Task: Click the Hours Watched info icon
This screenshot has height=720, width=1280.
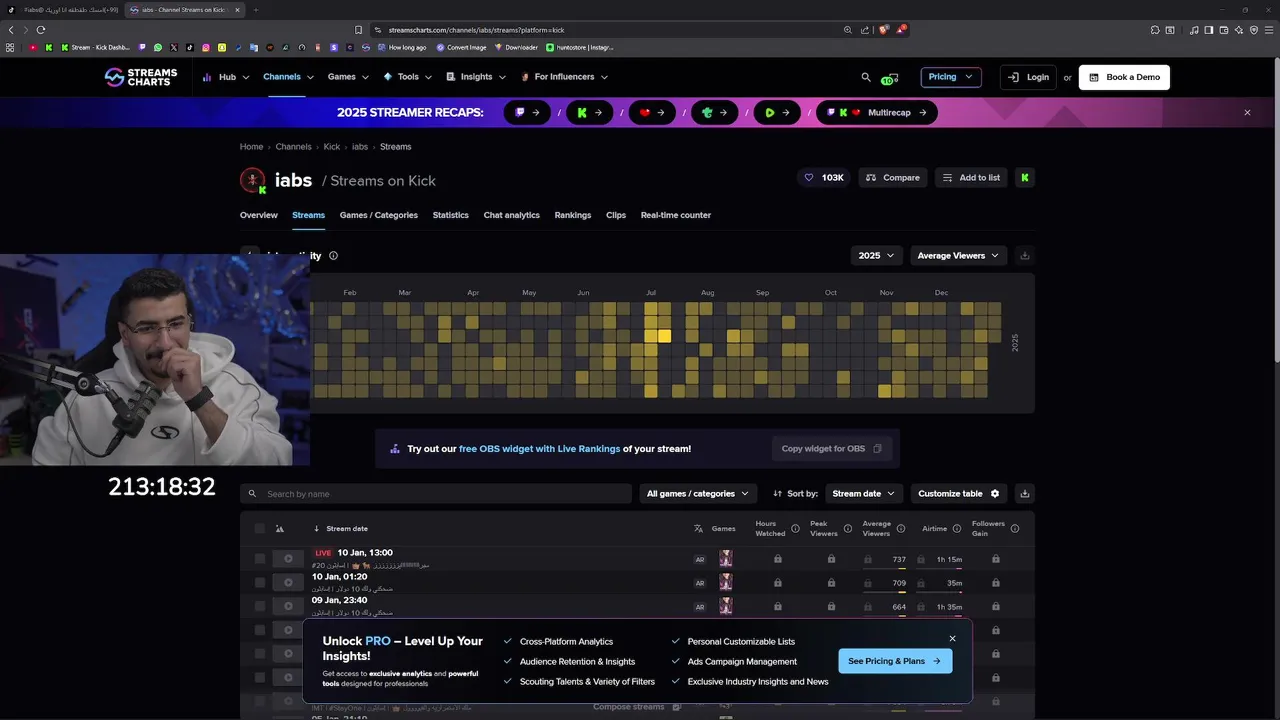Action: coord(795,529)
